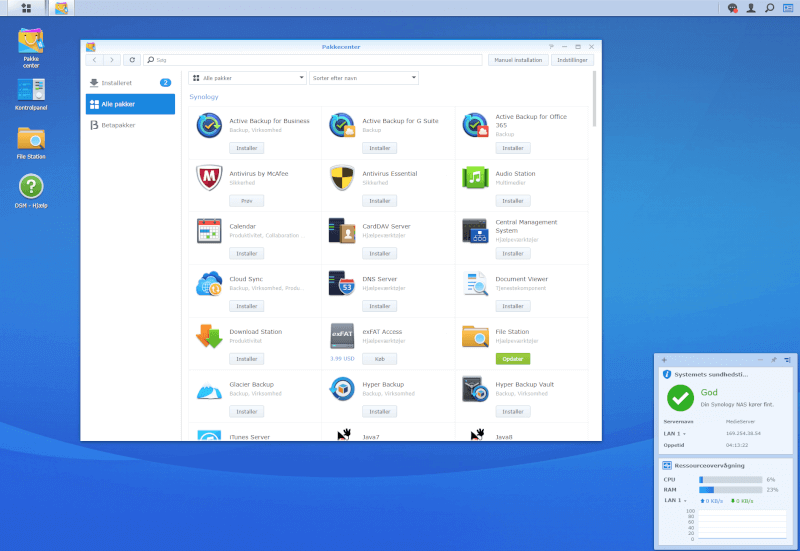Open Indstillinger in Pakkecenter
This screenshot has height=551, width=800.
tap(572, 60)
